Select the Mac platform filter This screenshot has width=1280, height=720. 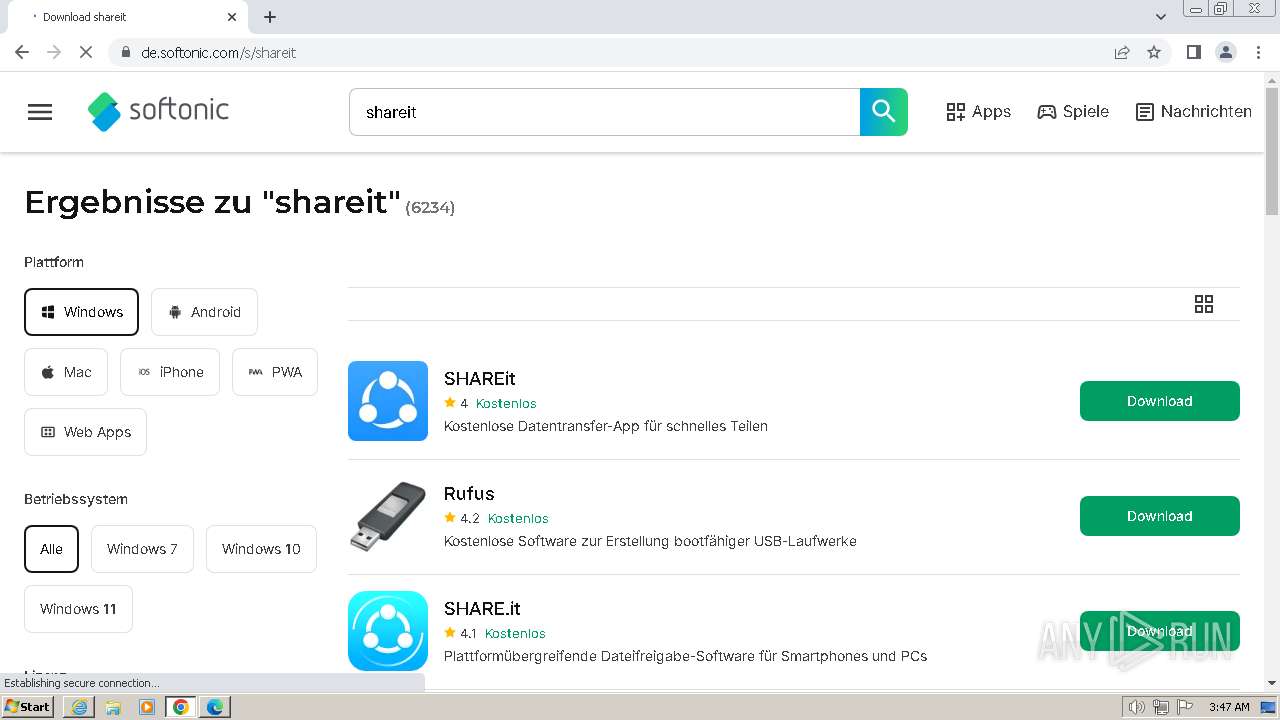(66, 372)
